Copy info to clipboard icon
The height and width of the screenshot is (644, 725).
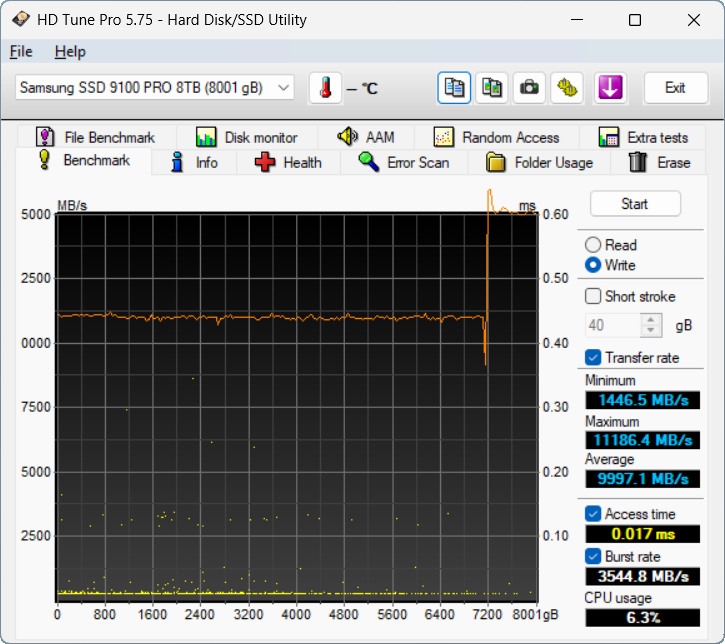[454, 88]
